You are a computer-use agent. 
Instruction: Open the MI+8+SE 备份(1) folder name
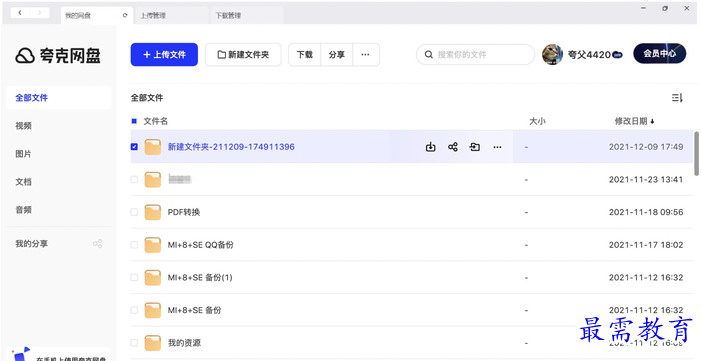click(200, 277)
